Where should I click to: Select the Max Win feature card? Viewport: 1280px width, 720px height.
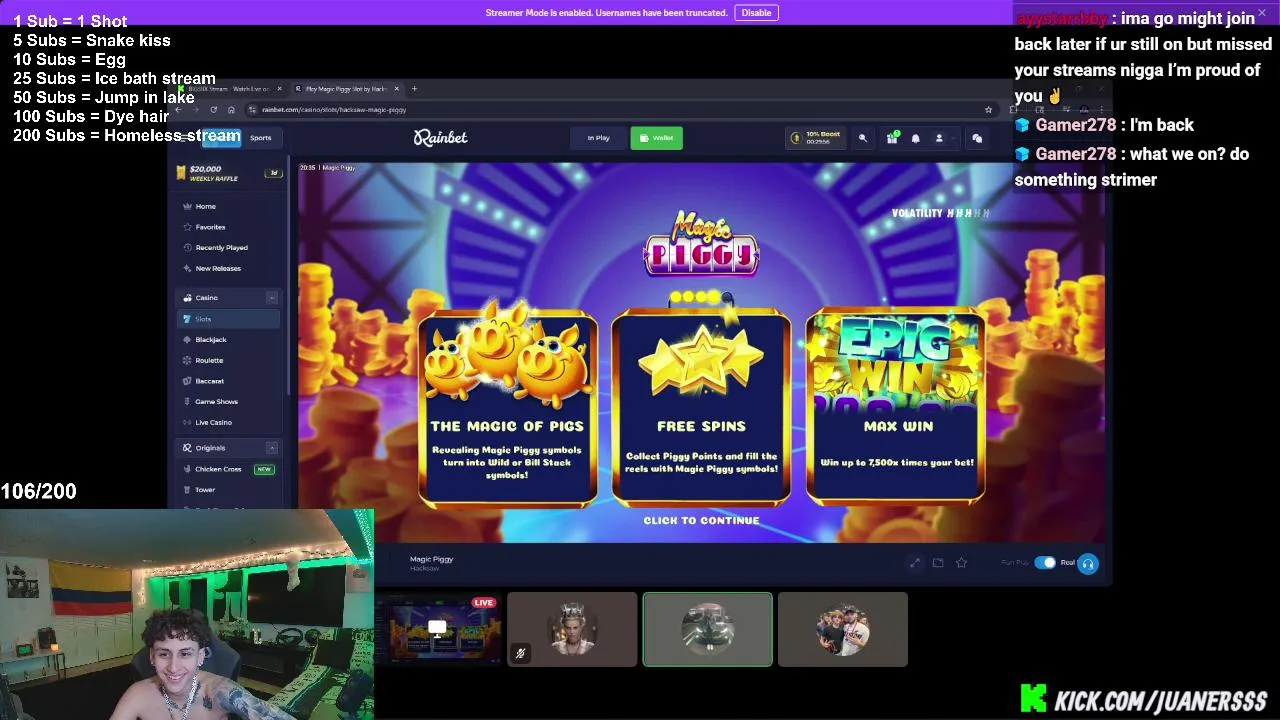tap(896, 405)
